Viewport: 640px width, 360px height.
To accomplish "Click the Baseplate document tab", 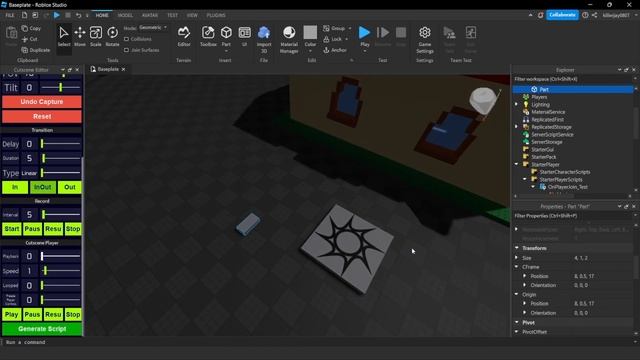I will tap(108, 69).
